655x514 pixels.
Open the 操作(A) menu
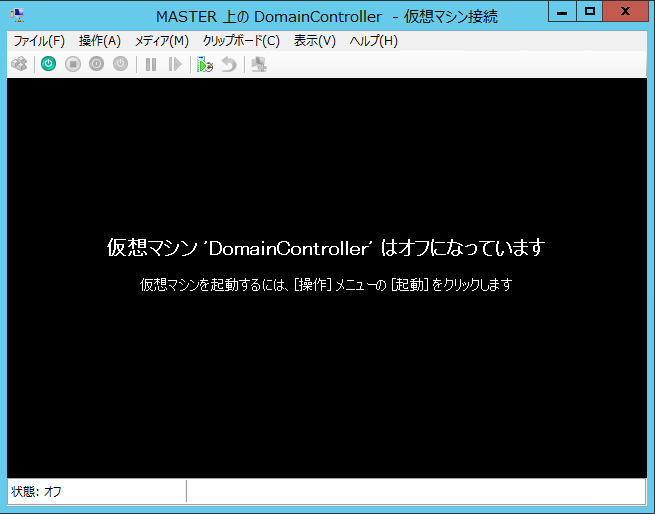point(100,41)
